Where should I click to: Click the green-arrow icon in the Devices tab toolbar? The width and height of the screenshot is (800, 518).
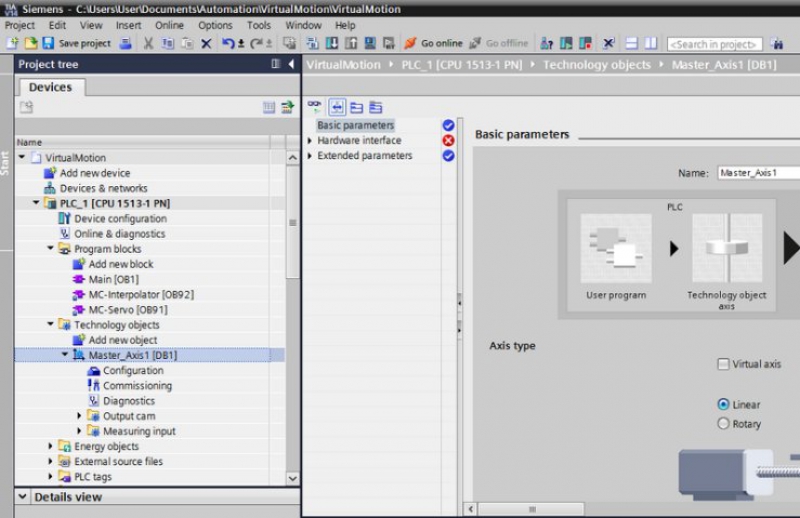tap(288, 107)
